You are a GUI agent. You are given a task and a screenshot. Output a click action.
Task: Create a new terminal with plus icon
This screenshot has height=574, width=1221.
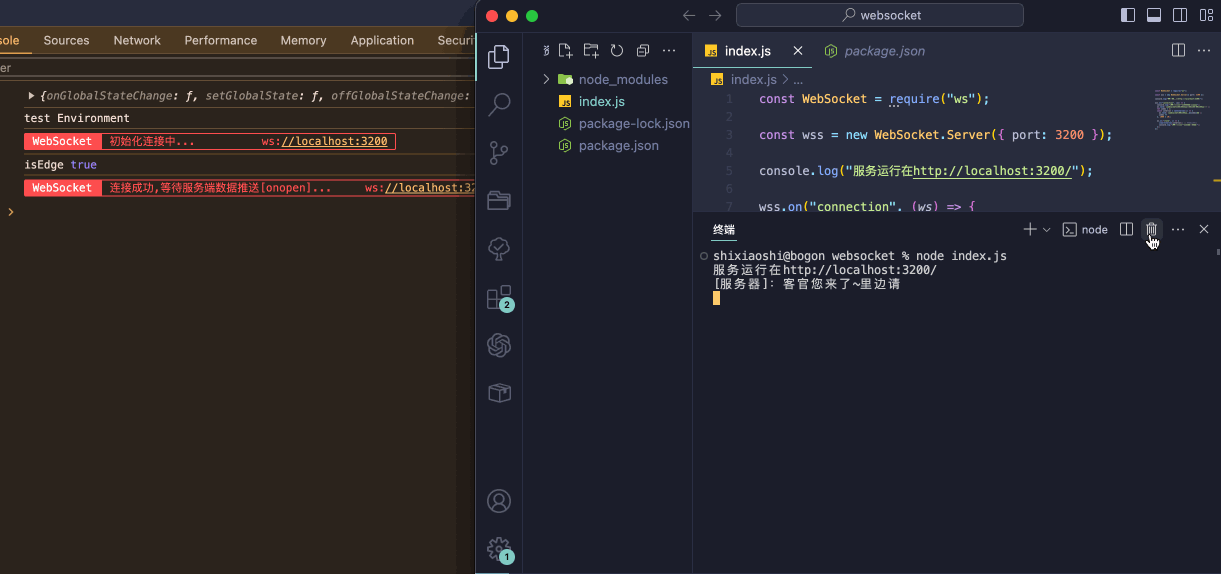point(1030,229)
